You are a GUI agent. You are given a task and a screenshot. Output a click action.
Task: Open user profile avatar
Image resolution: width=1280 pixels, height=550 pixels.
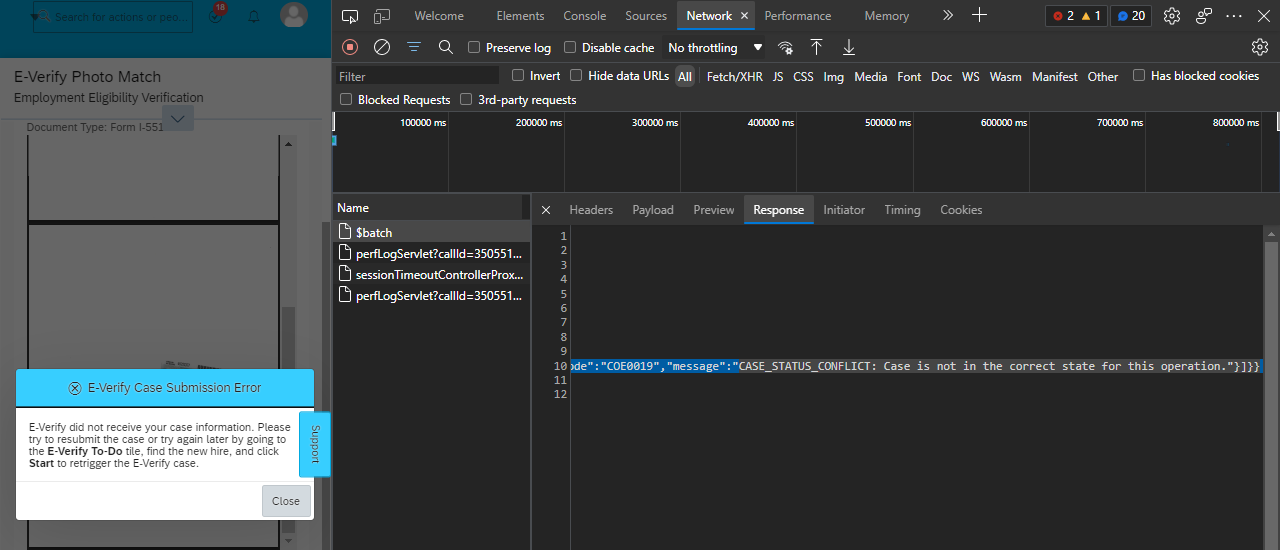tap(294, 15)
